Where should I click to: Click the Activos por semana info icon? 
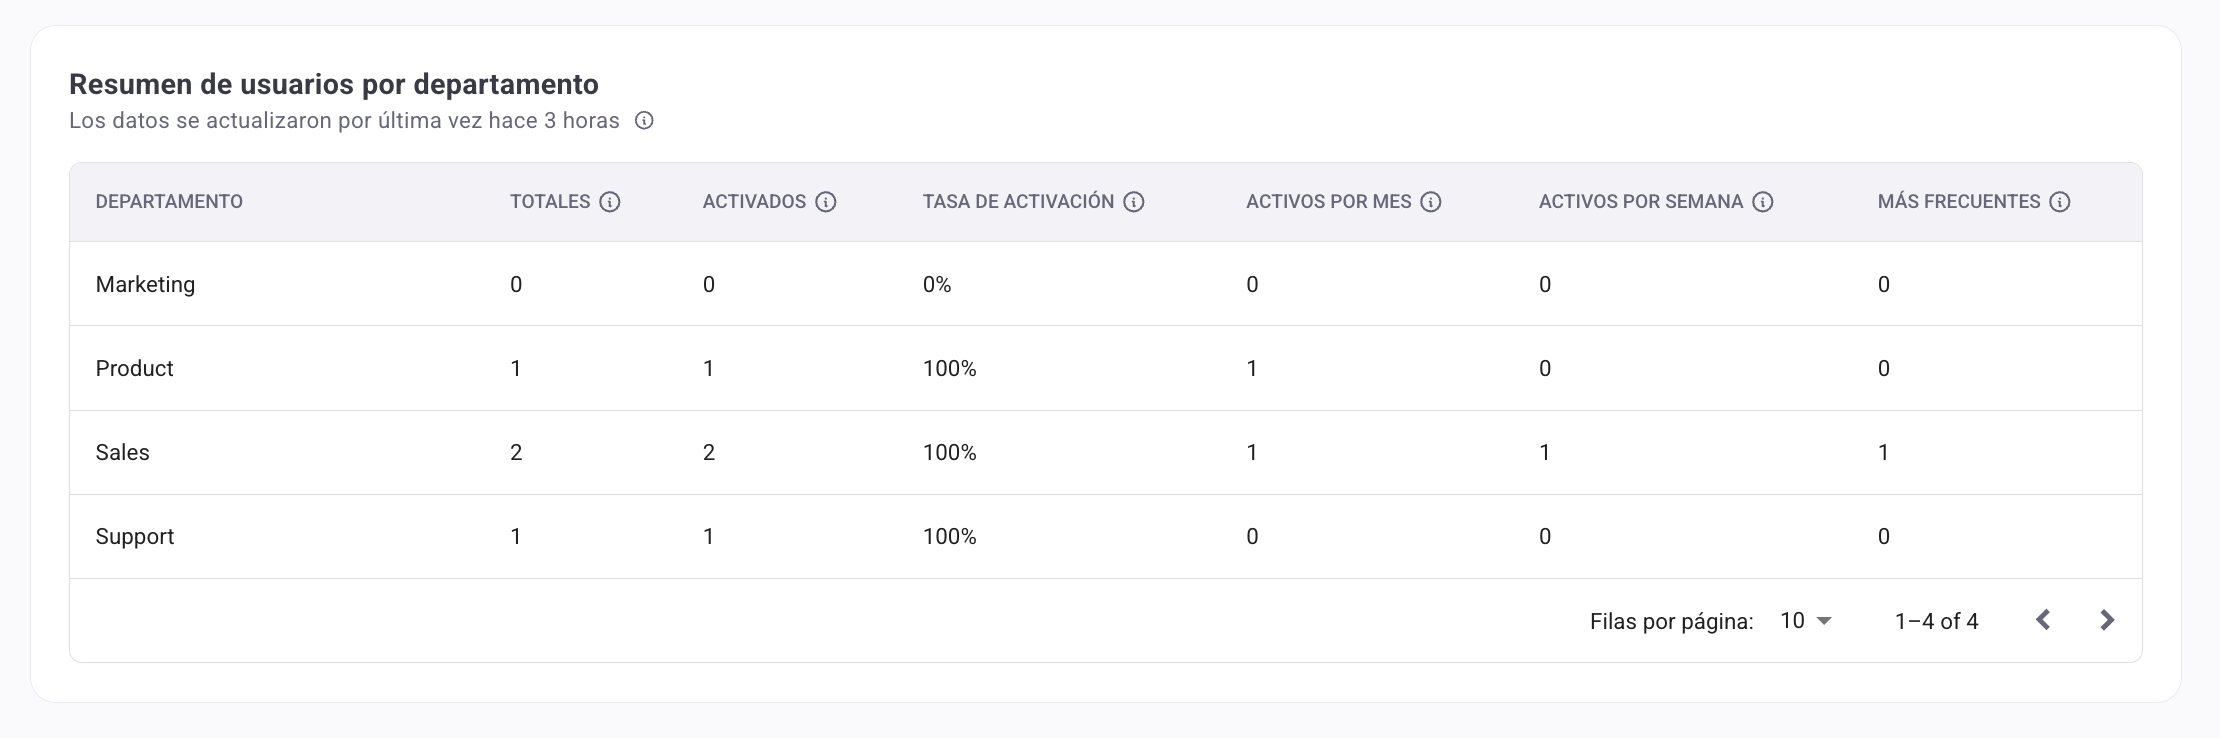click(1764, 202)
